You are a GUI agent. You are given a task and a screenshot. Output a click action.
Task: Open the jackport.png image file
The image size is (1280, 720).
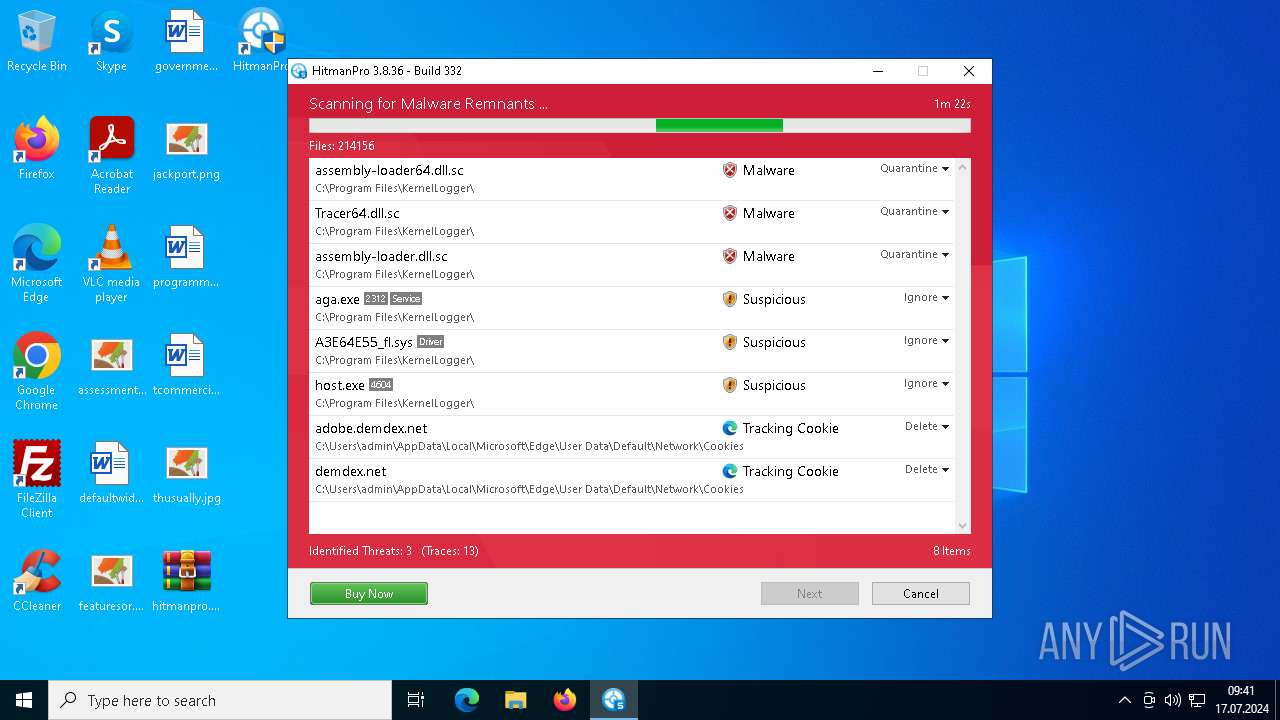pos(185,150)
